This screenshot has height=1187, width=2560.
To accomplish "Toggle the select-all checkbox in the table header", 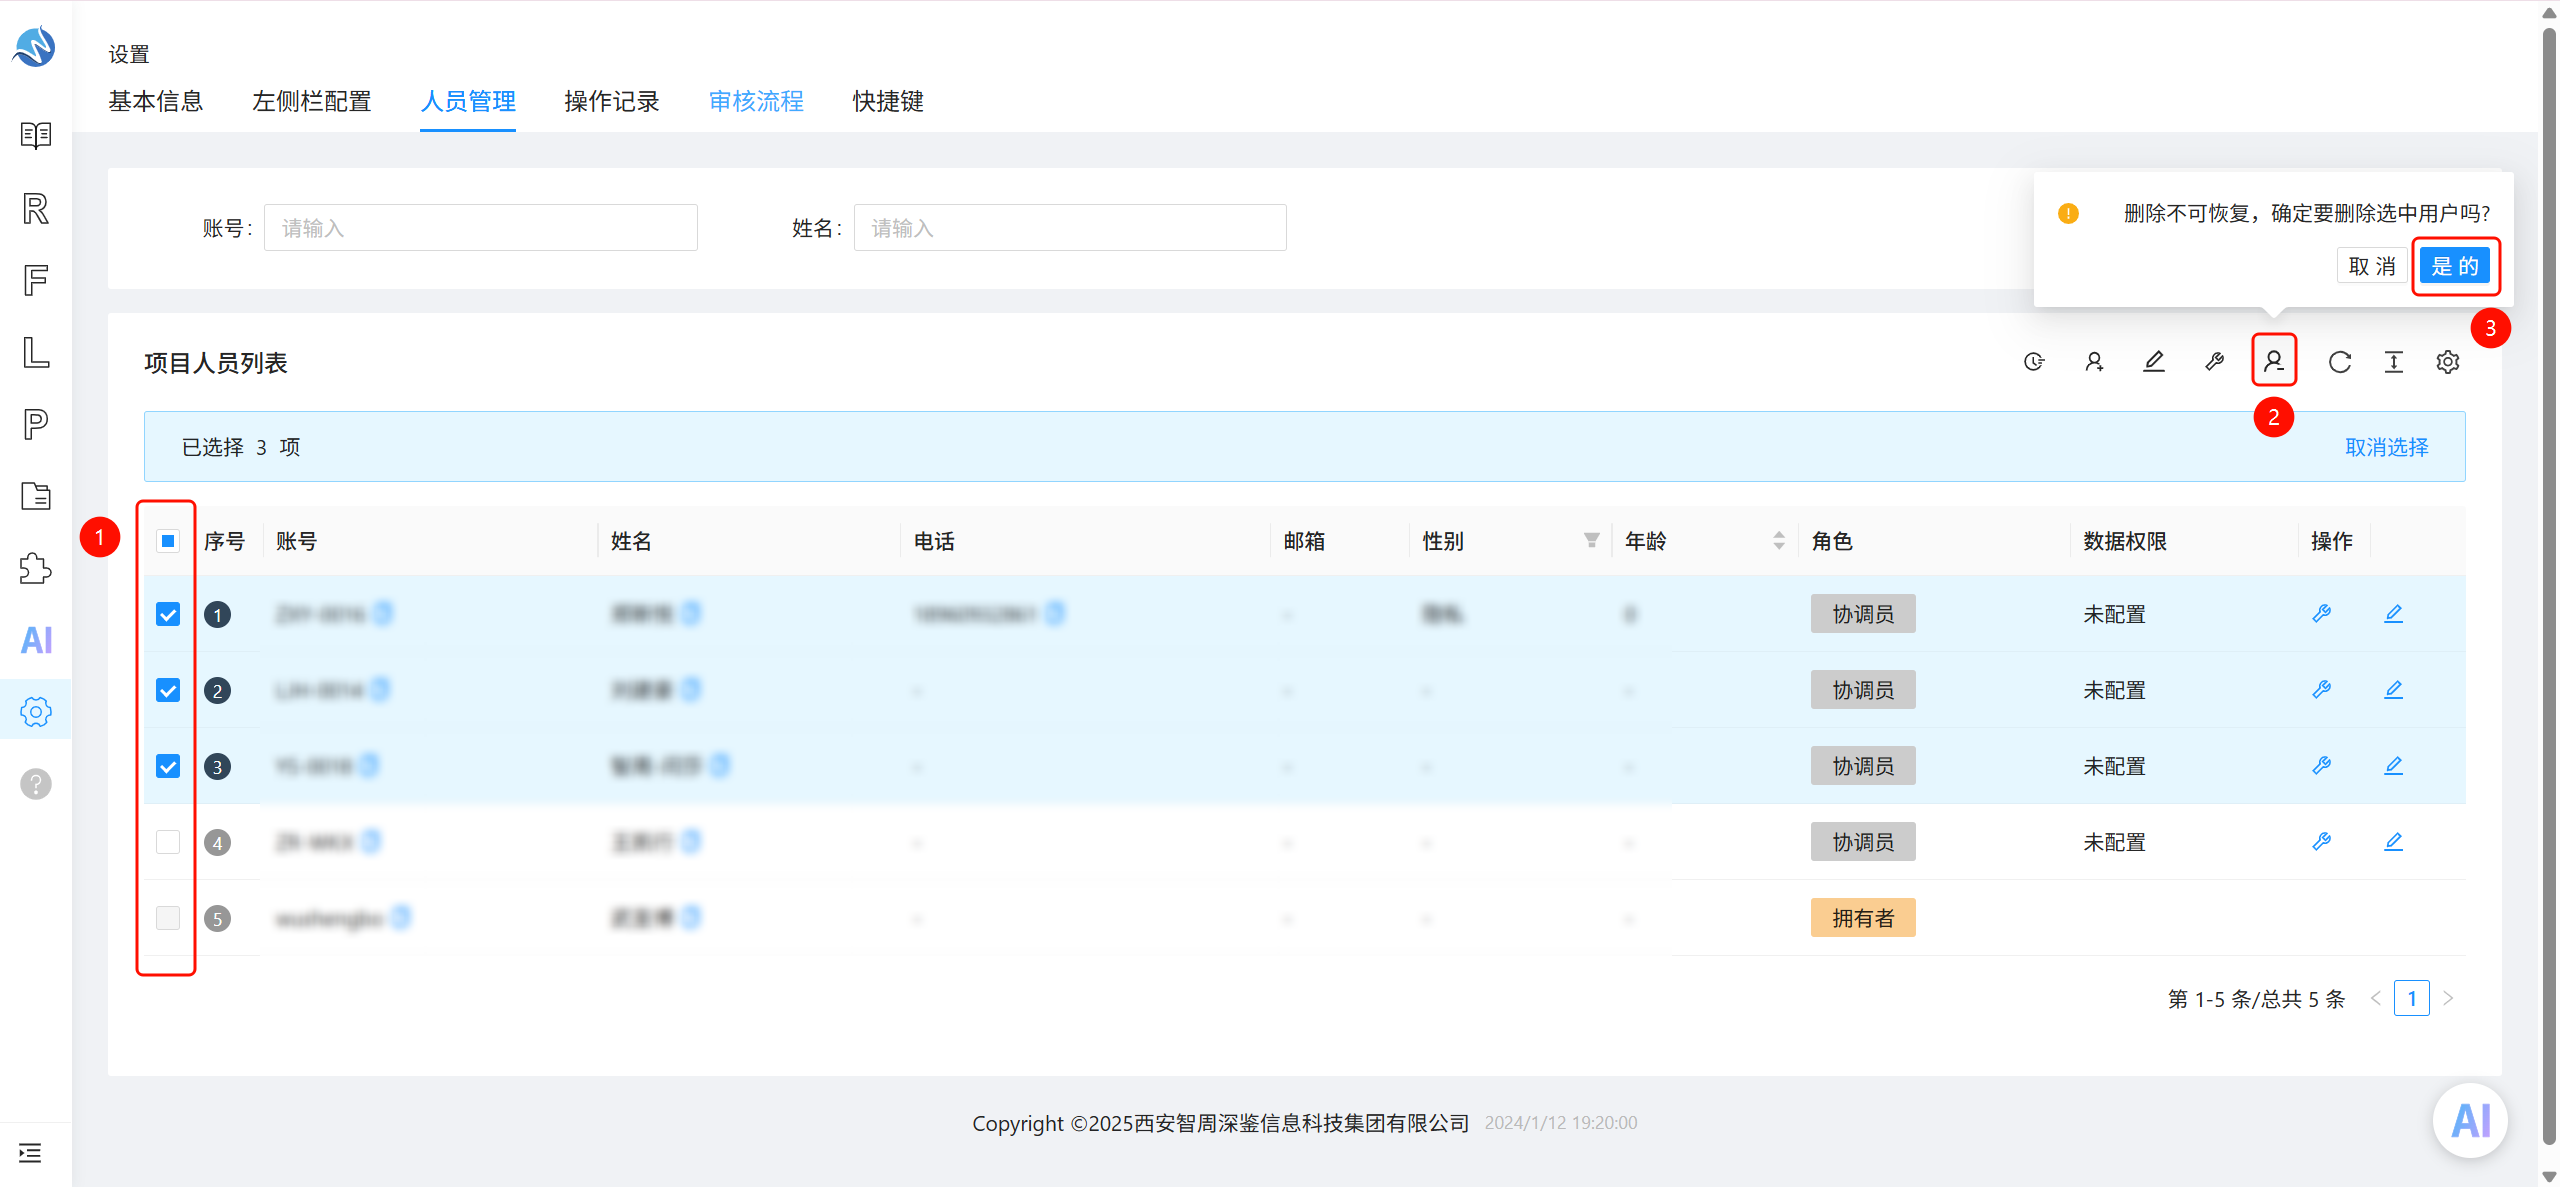I will (x=168, y=541).
